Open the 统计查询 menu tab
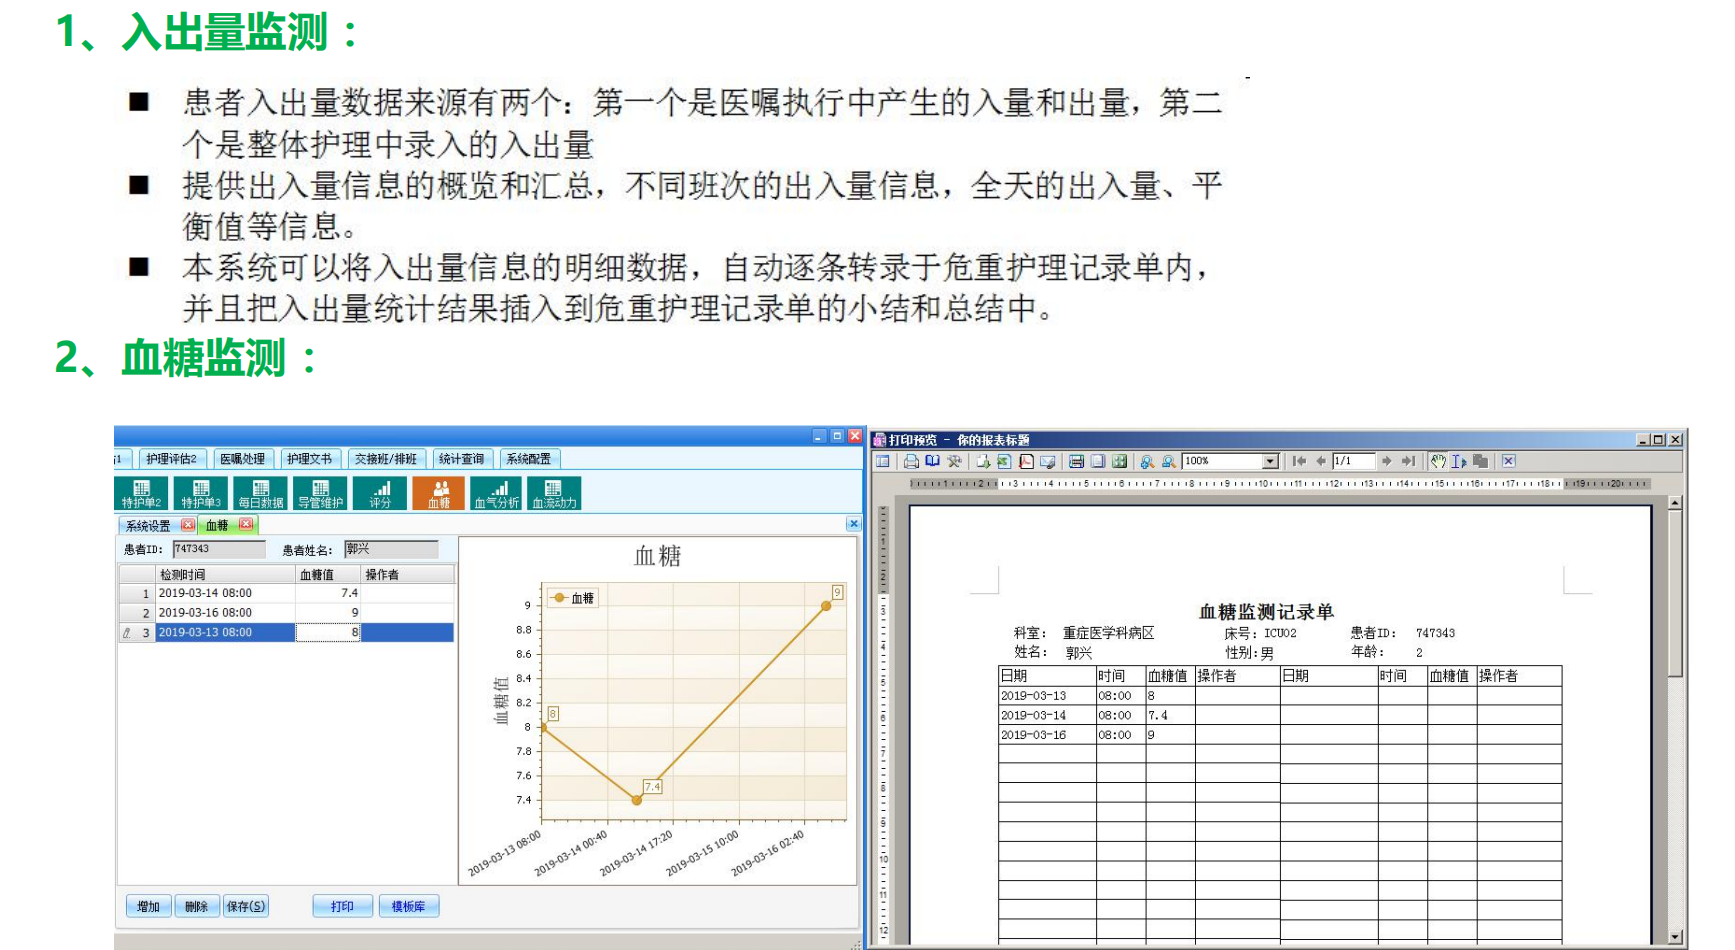This screenshot has width=1735, height=950. (461, 459)
